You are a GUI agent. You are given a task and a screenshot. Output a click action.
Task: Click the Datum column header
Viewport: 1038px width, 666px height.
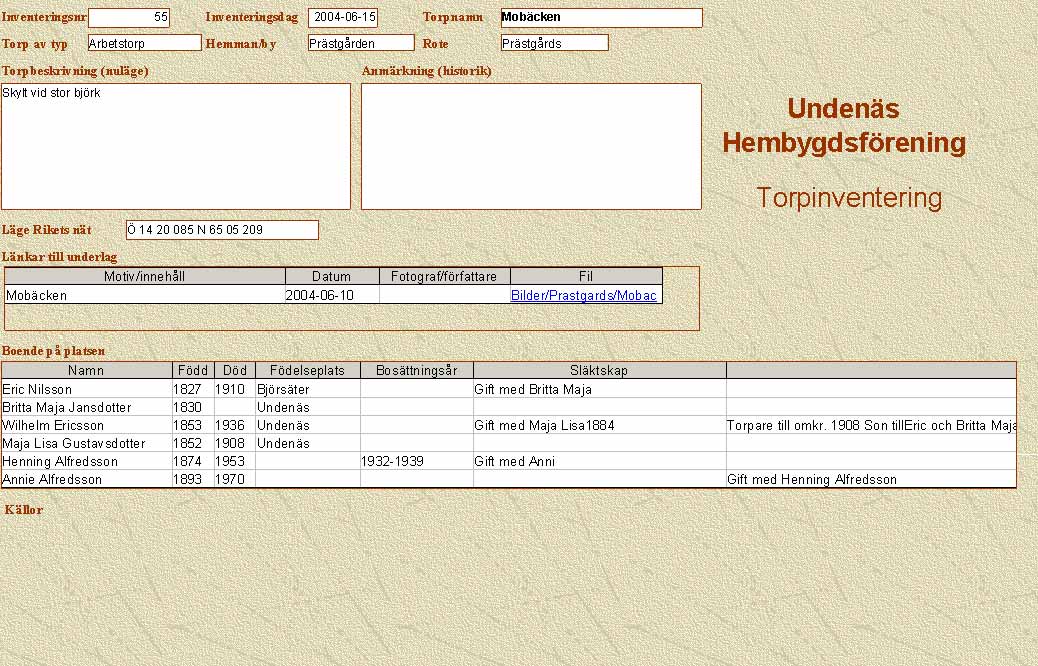click(x=332, y=277)
